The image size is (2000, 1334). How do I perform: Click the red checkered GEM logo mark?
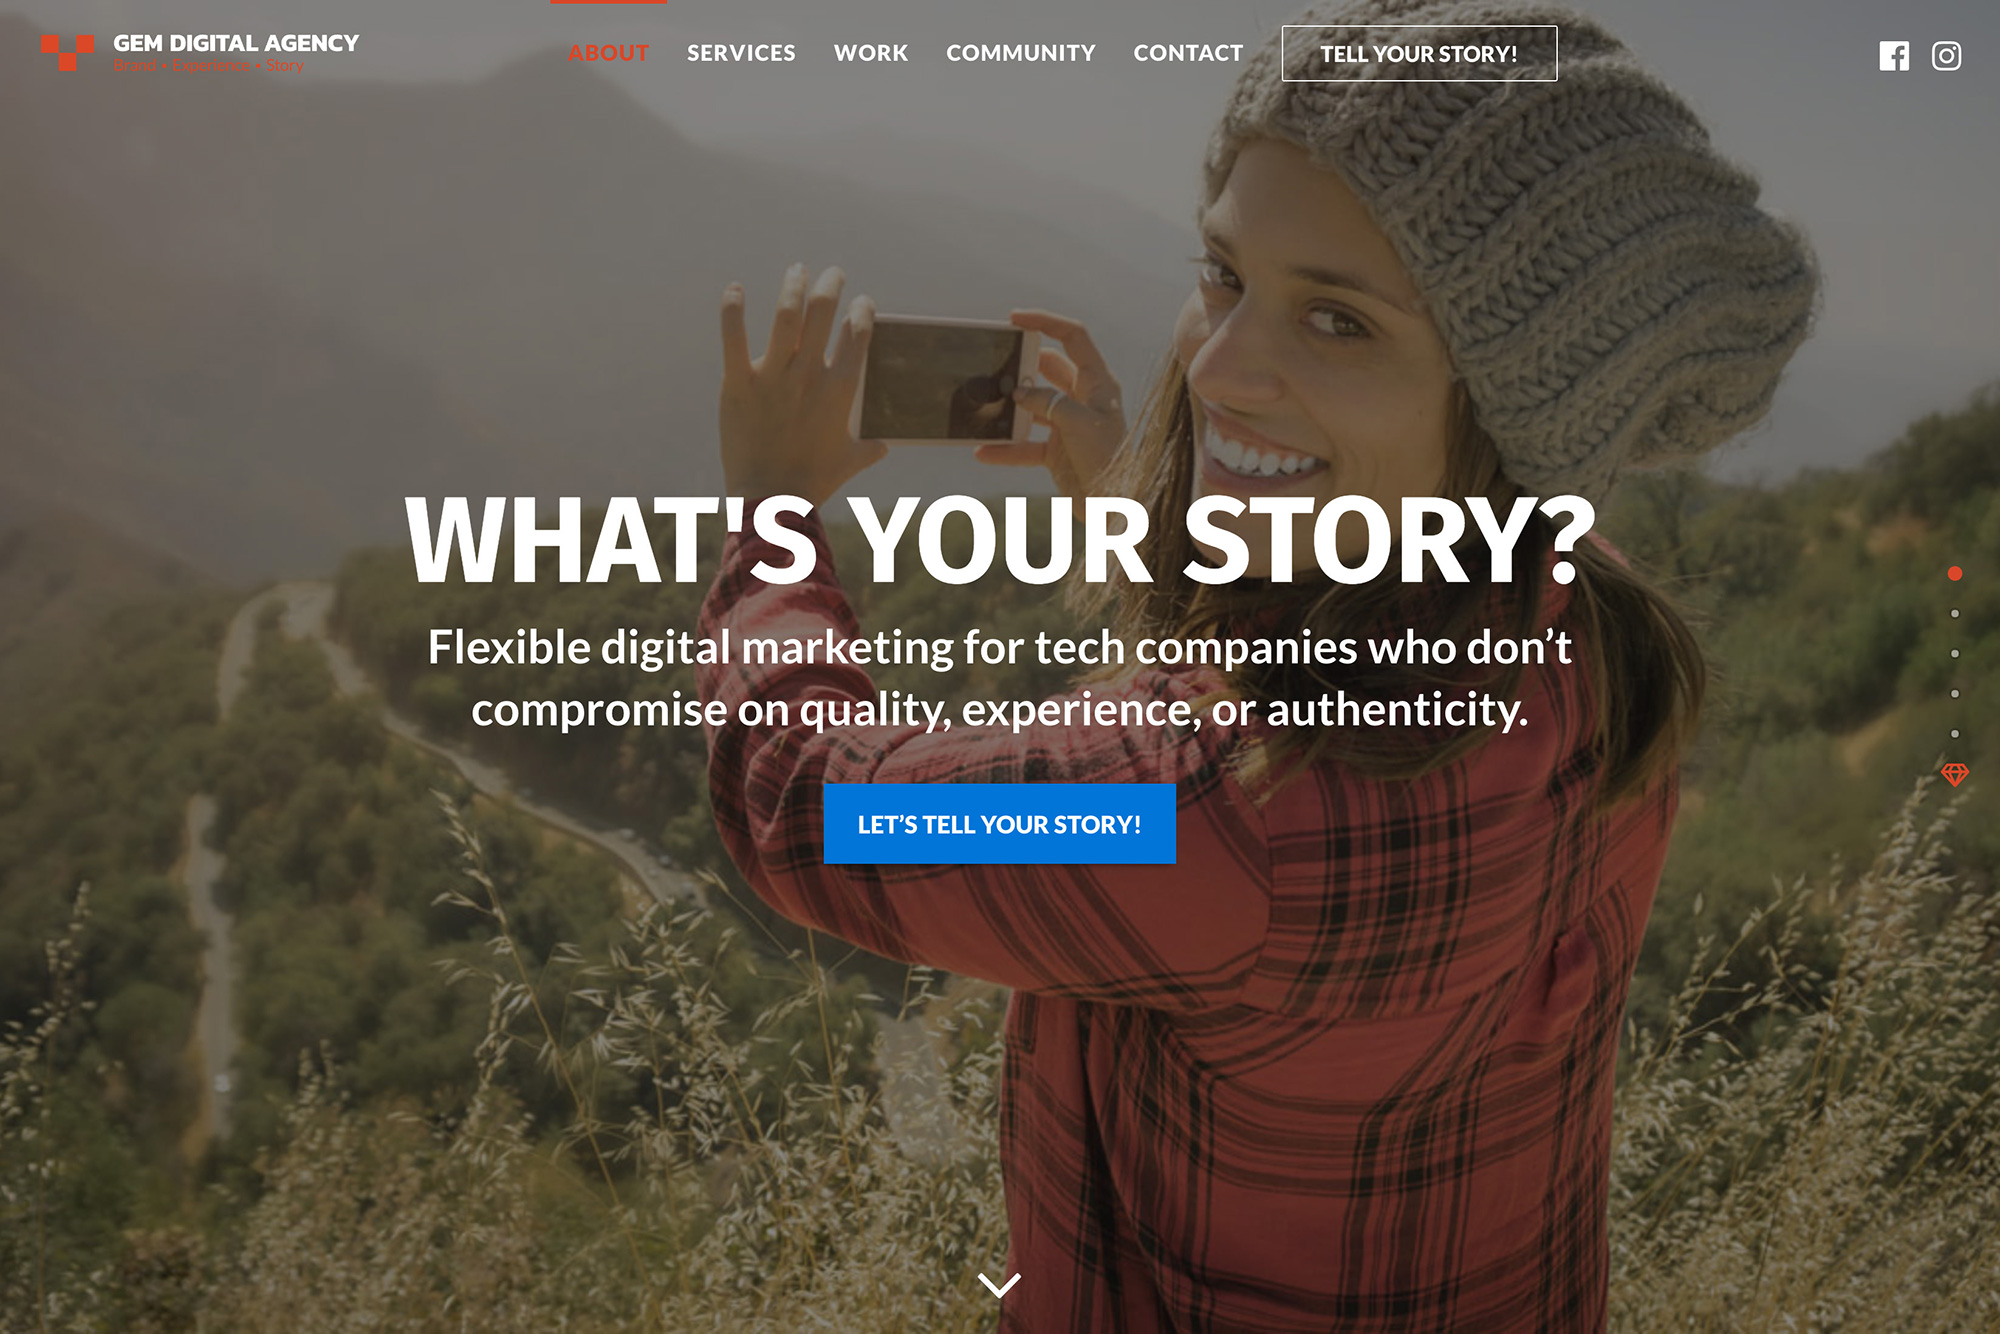tap(68, 53)
